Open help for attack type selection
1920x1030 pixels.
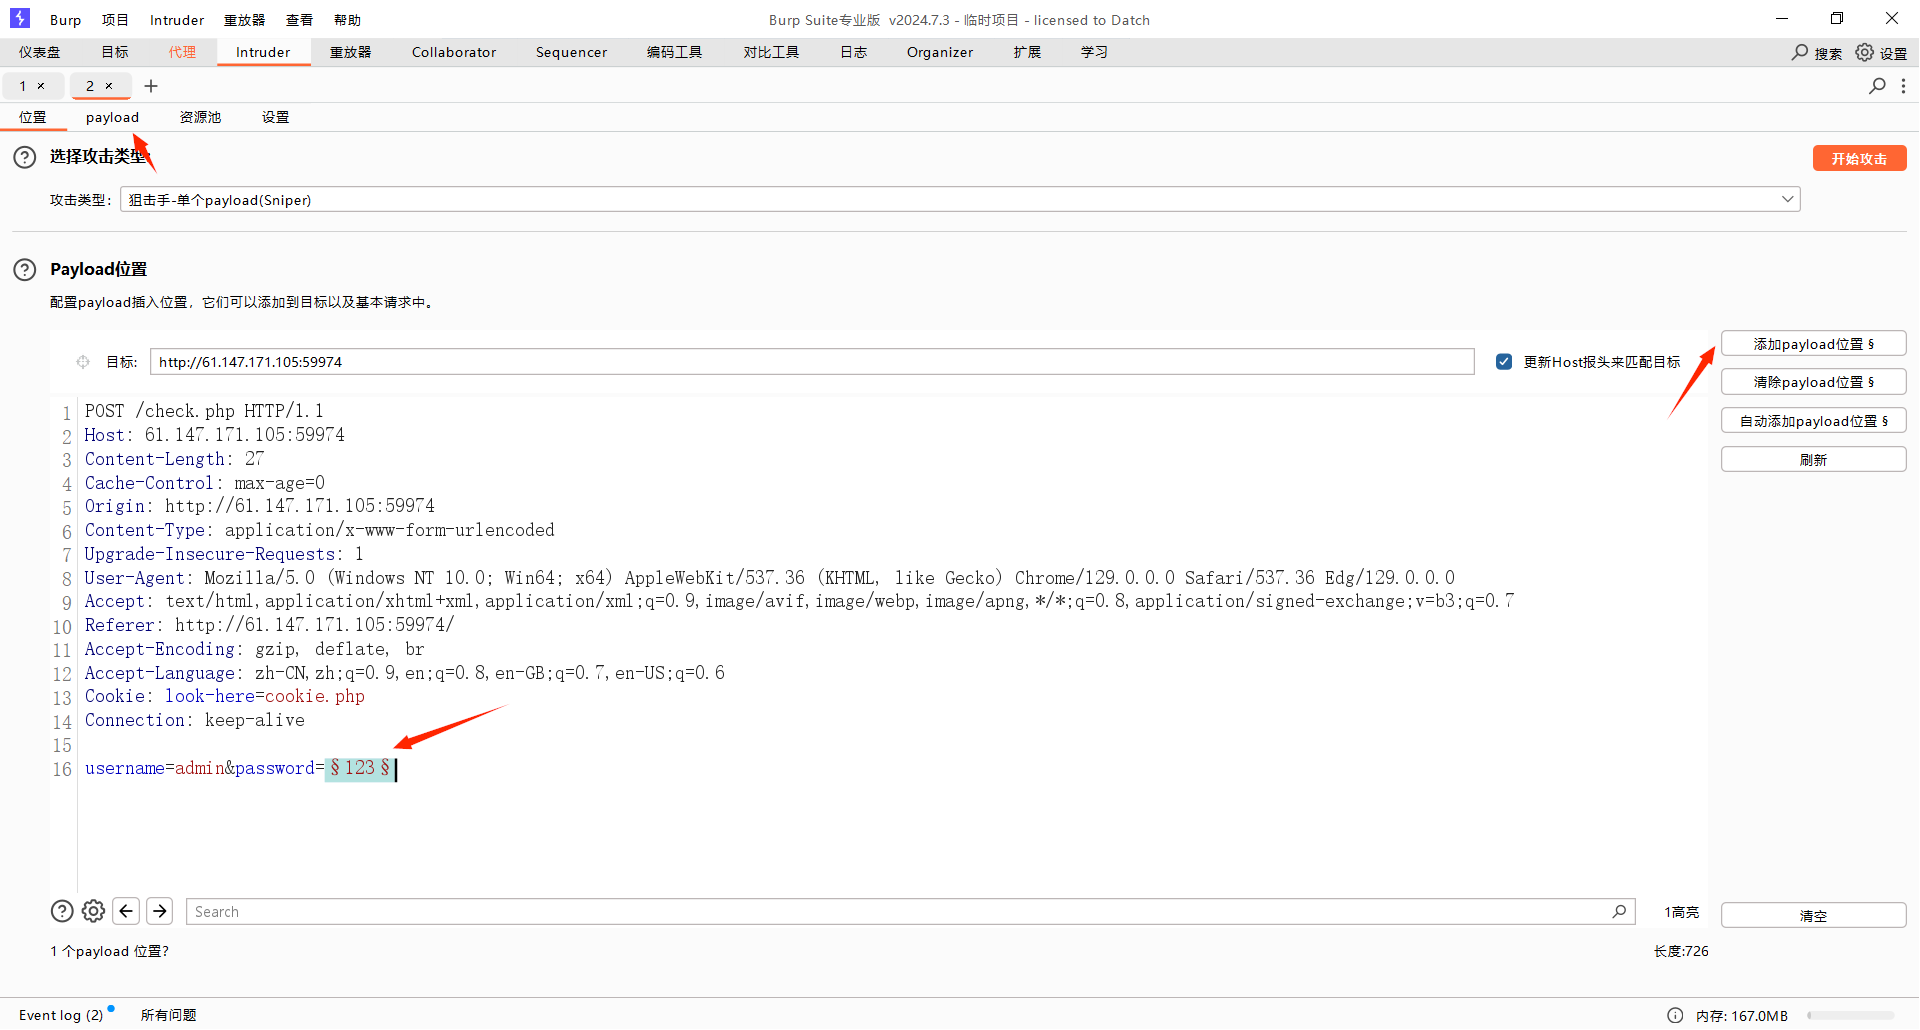25,157
